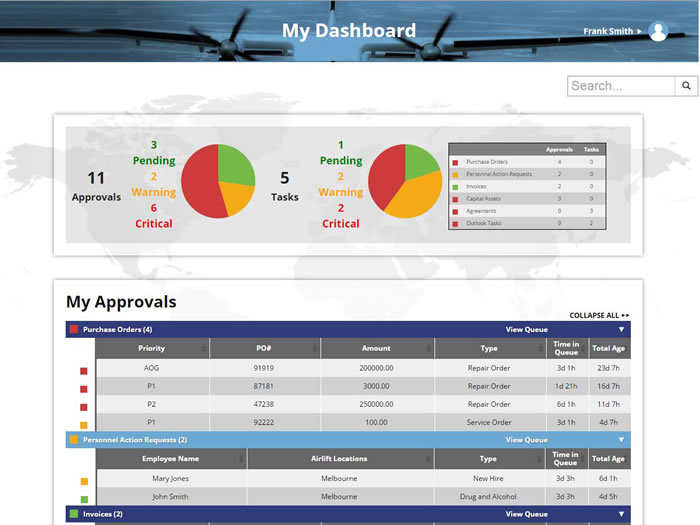Collapse the Purchase Orders section arrow

click(621, 329)
